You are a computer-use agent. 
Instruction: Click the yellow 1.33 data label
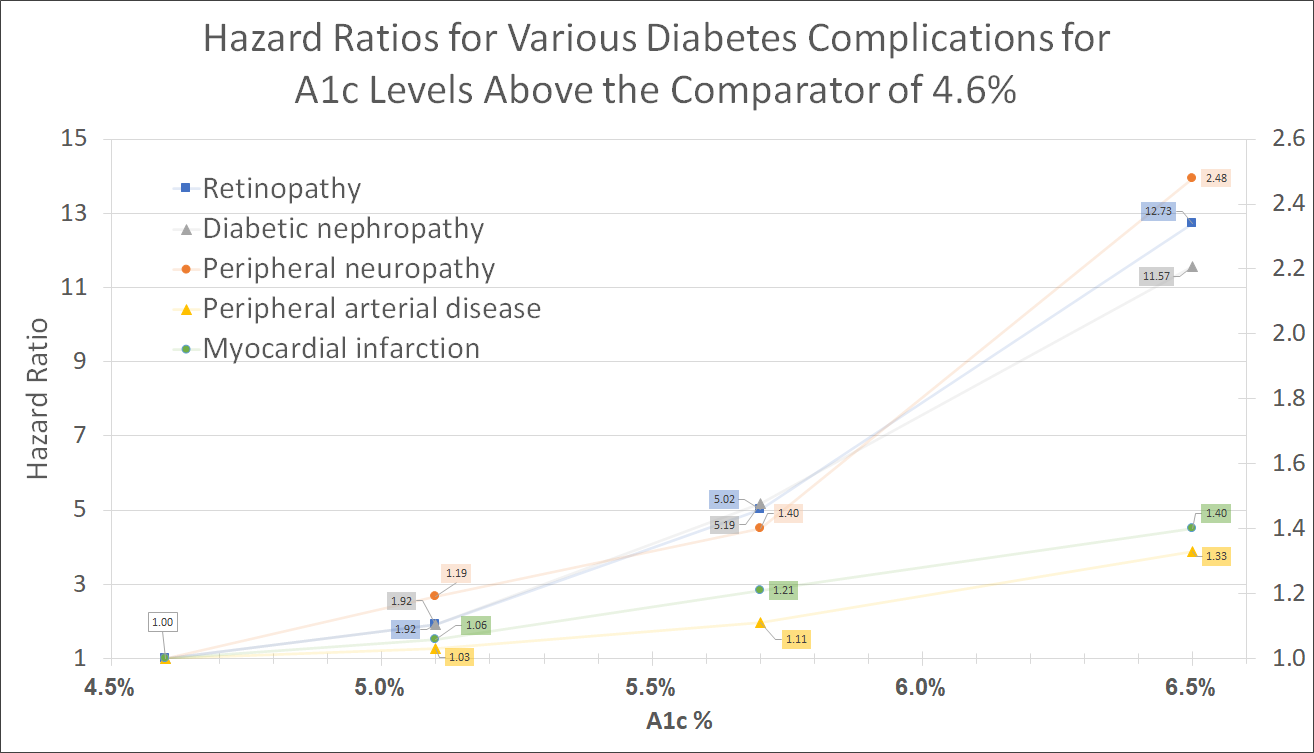[x=1217, y=556]
